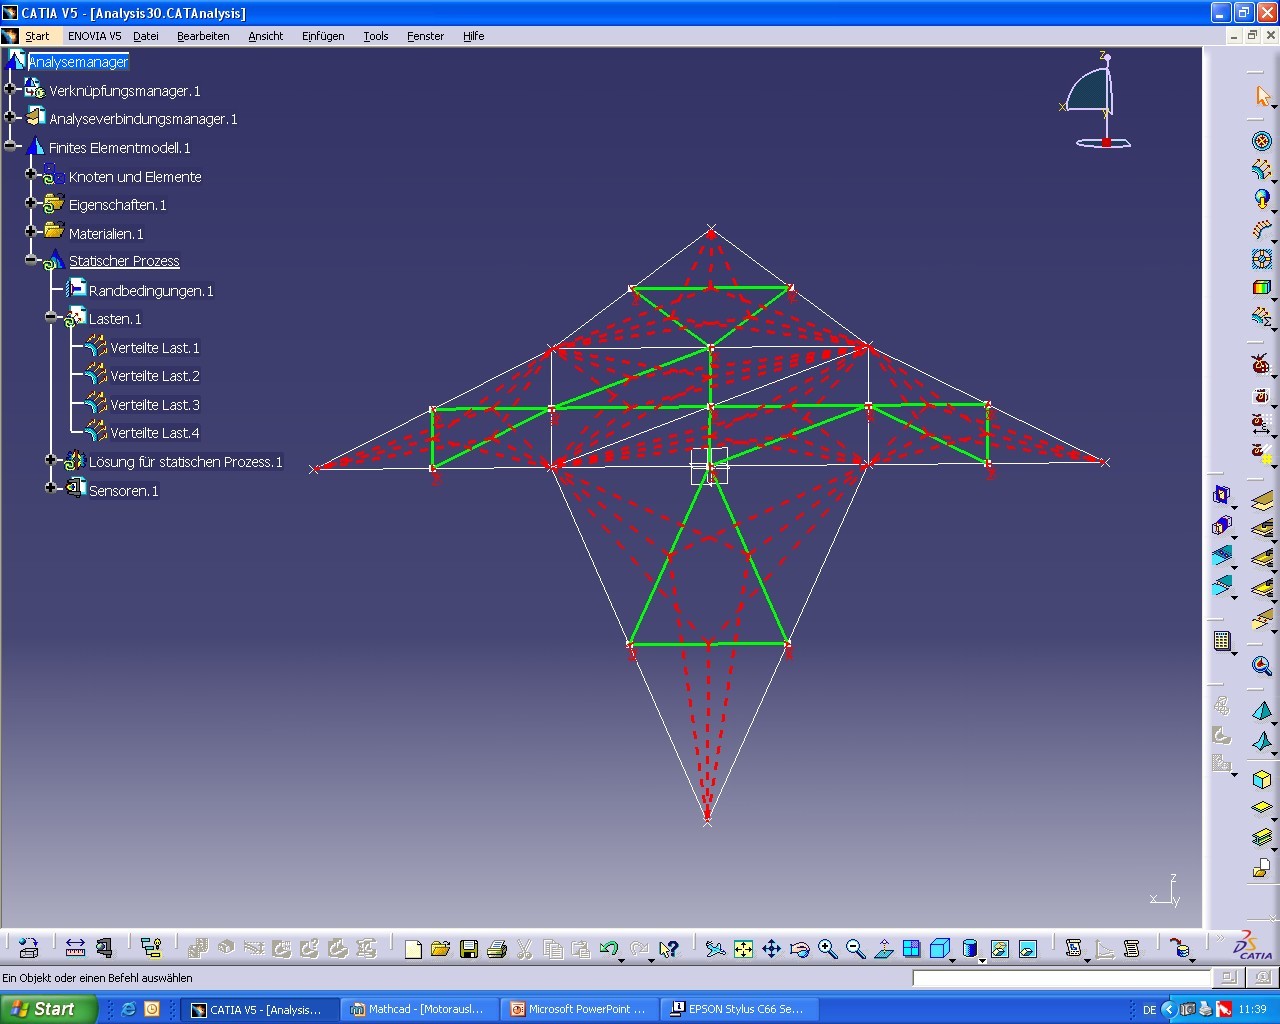This screenshot has height=1024, width=1280.
Task: Save the analysis with the floppy icon
Action: click(x=468, y=949)
